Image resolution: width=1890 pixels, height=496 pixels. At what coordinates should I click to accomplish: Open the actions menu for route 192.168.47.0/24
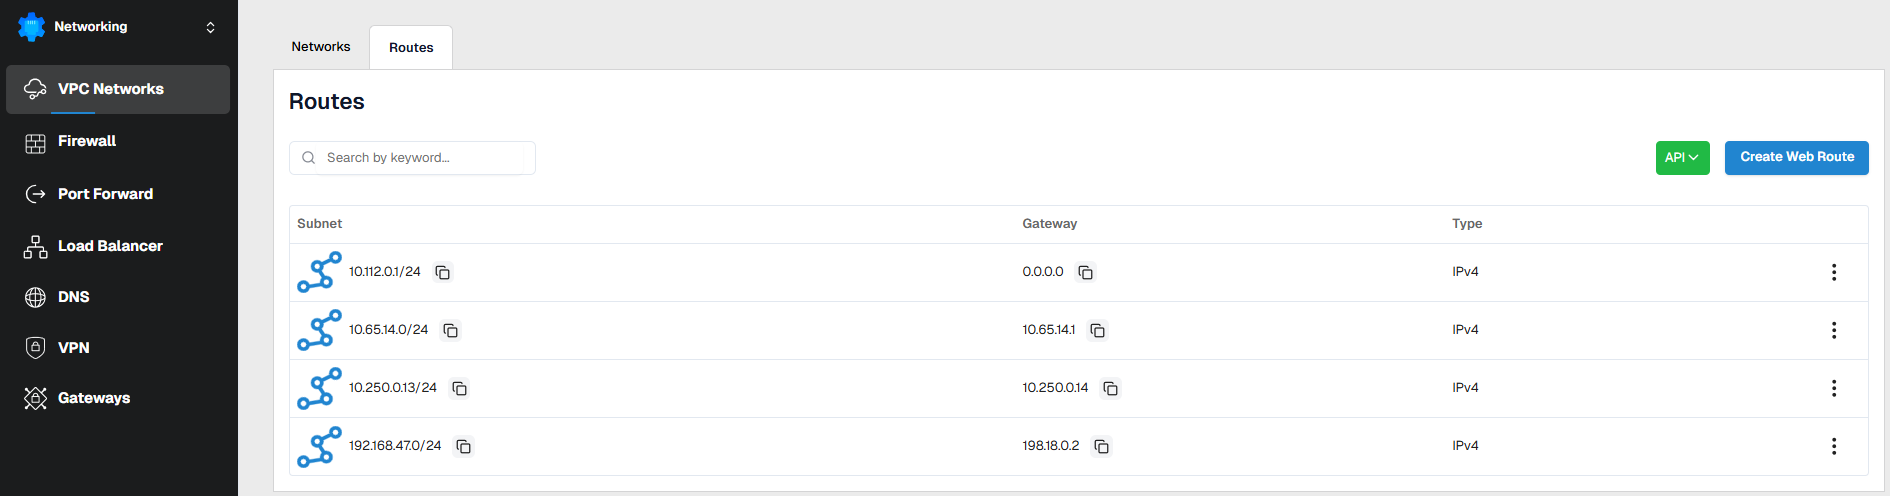[1834, 446]
